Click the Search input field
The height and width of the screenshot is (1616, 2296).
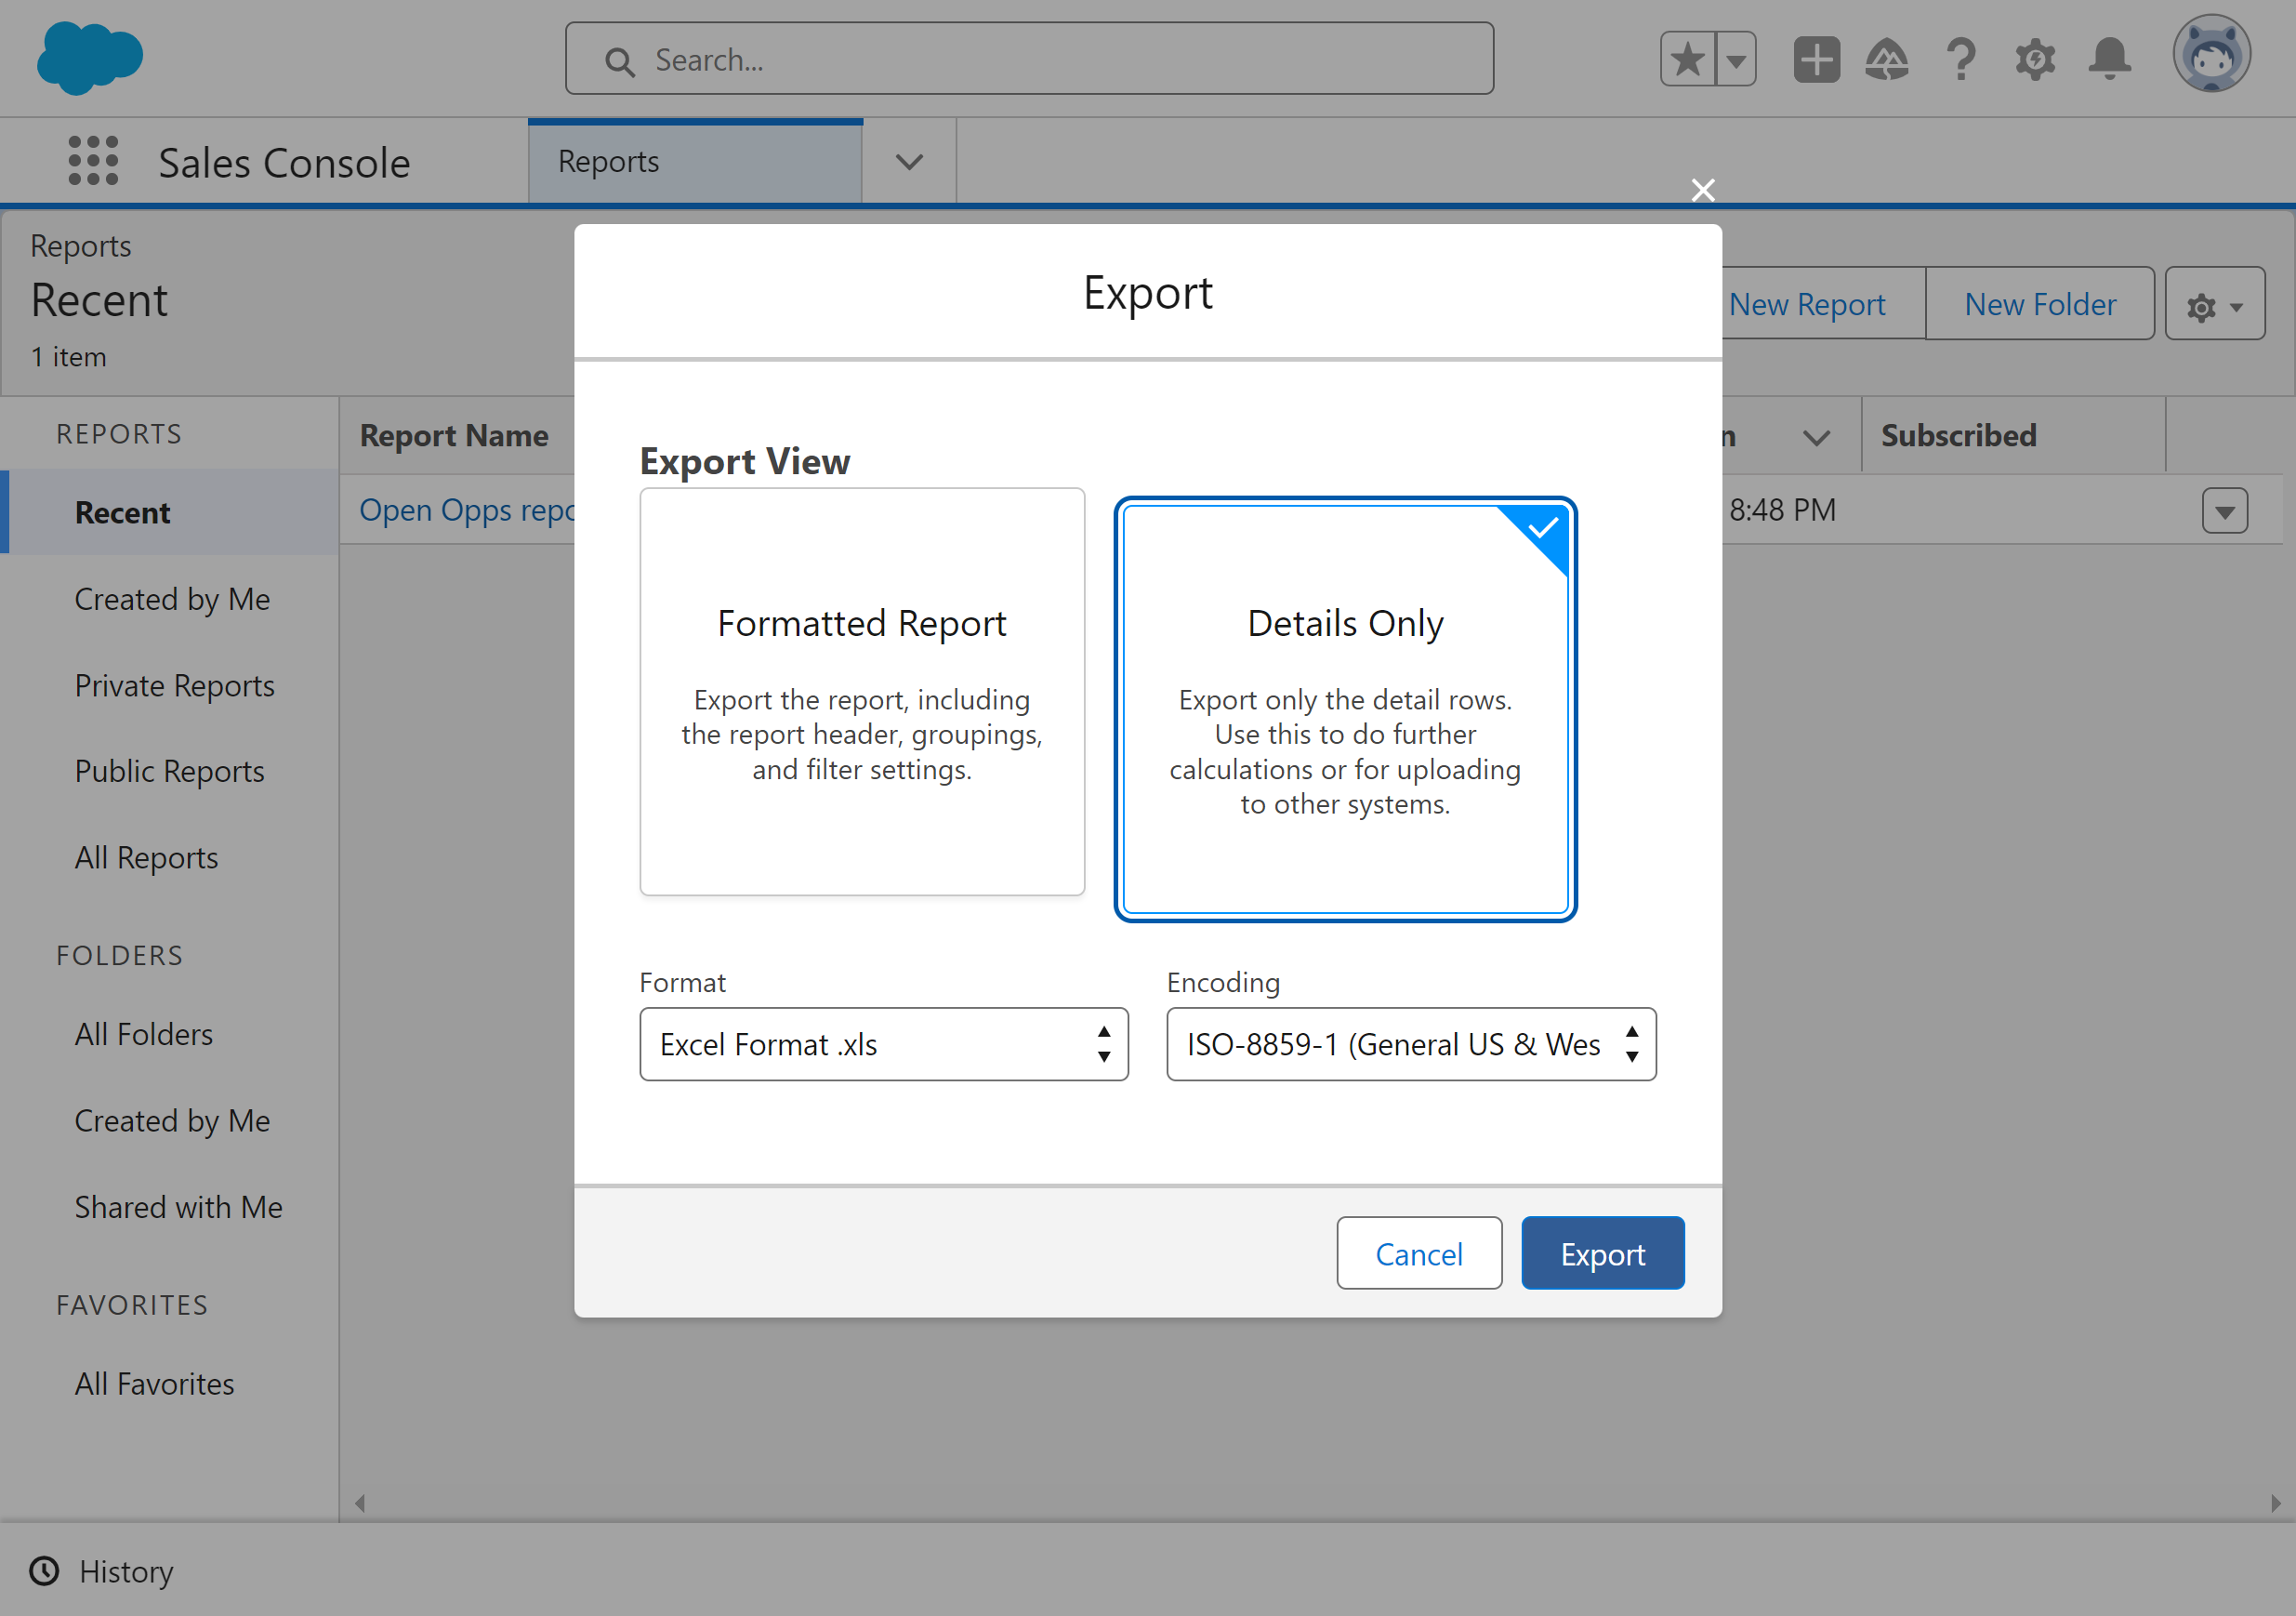coord(1029,59)
